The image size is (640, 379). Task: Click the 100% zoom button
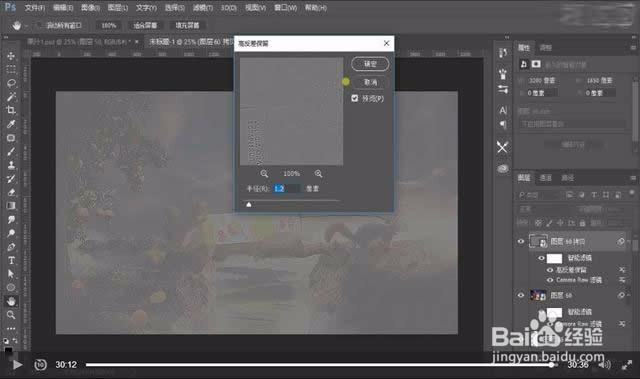[x=109, y=25]
